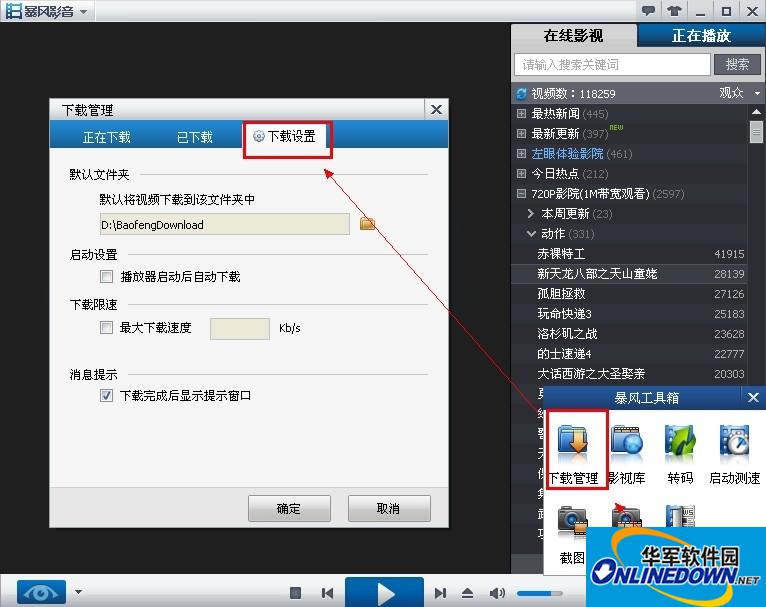Toggle the left-eye mode button
766x607 pixels.
42,592
